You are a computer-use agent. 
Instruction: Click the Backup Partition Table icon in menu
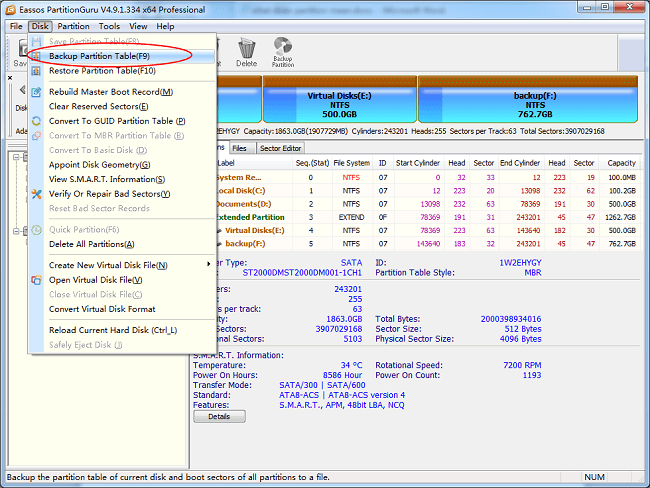point(36,56)
